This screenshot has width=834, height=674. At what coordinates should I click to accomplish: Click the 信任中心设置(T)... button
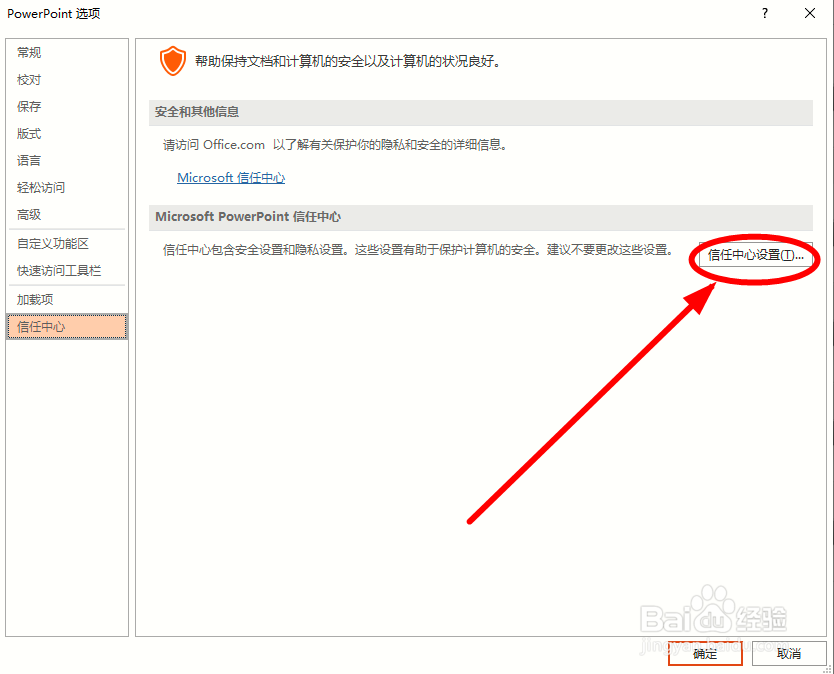[x=755, y=255]
